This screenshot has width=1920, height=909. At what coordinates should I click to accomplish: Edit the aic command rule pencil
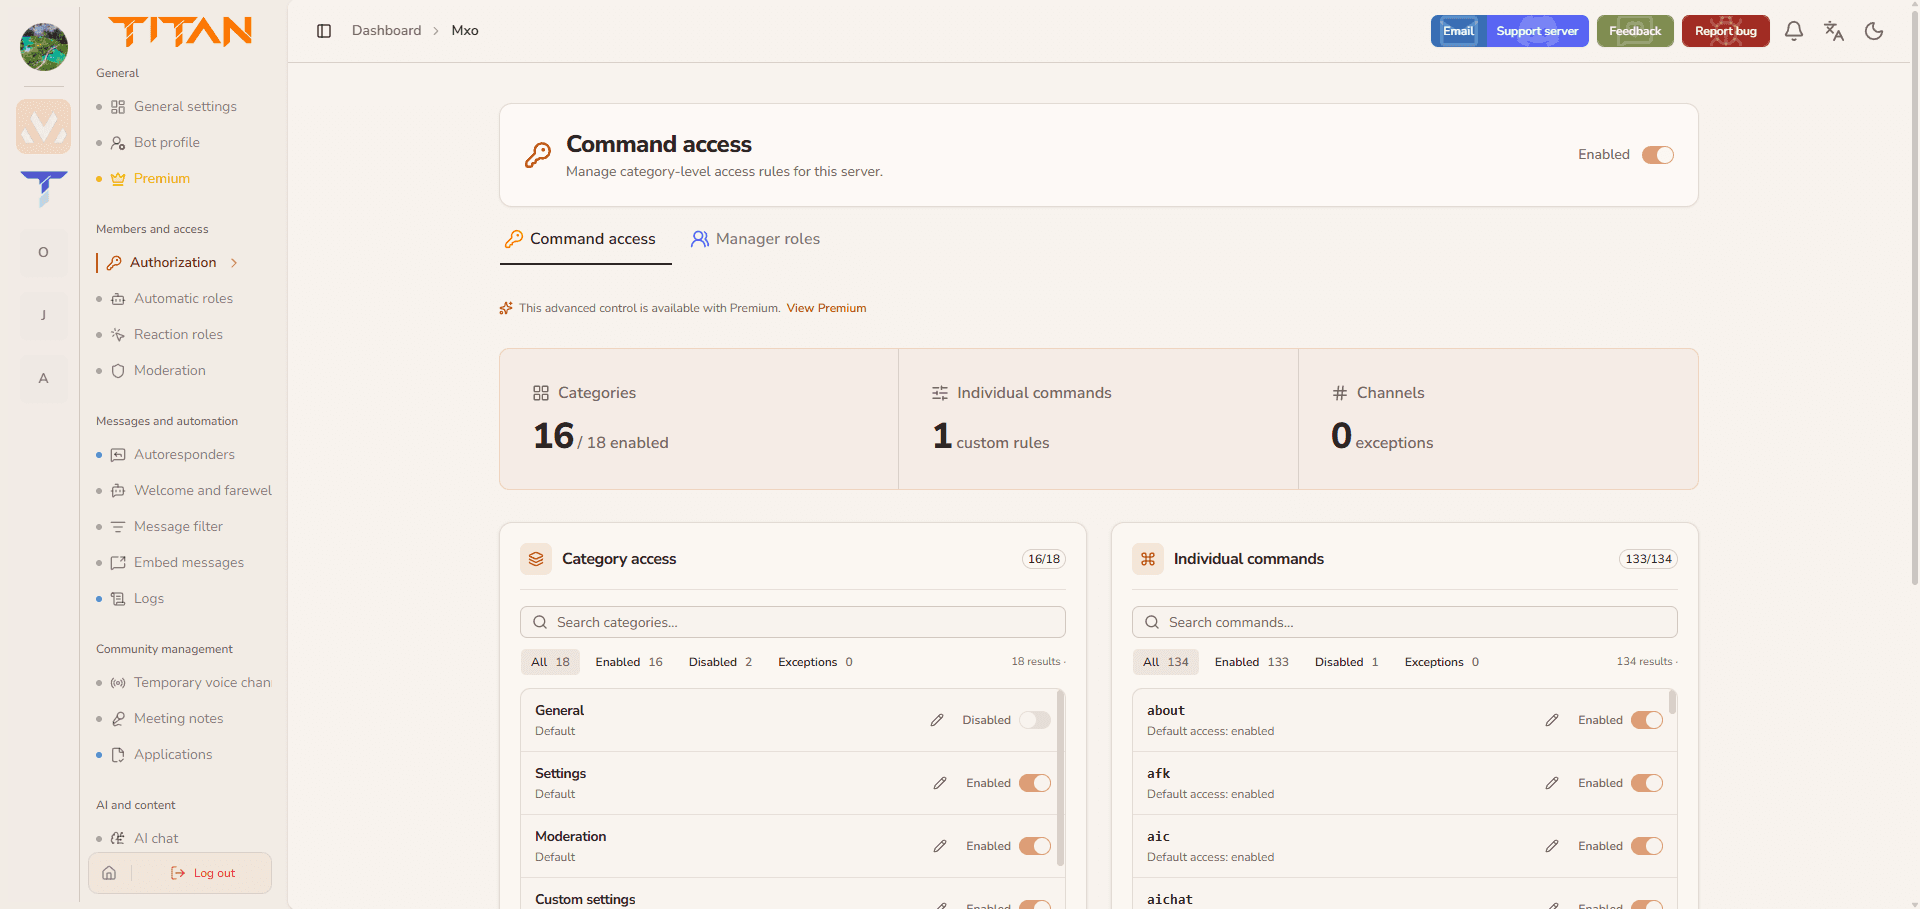click(x=1552, y=846)
